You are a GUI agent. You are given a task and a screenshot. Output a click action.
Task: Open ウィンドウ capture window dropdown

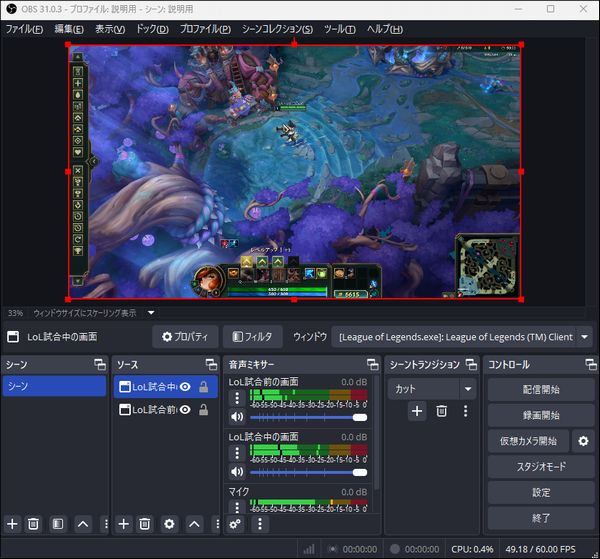coord(462,337)
